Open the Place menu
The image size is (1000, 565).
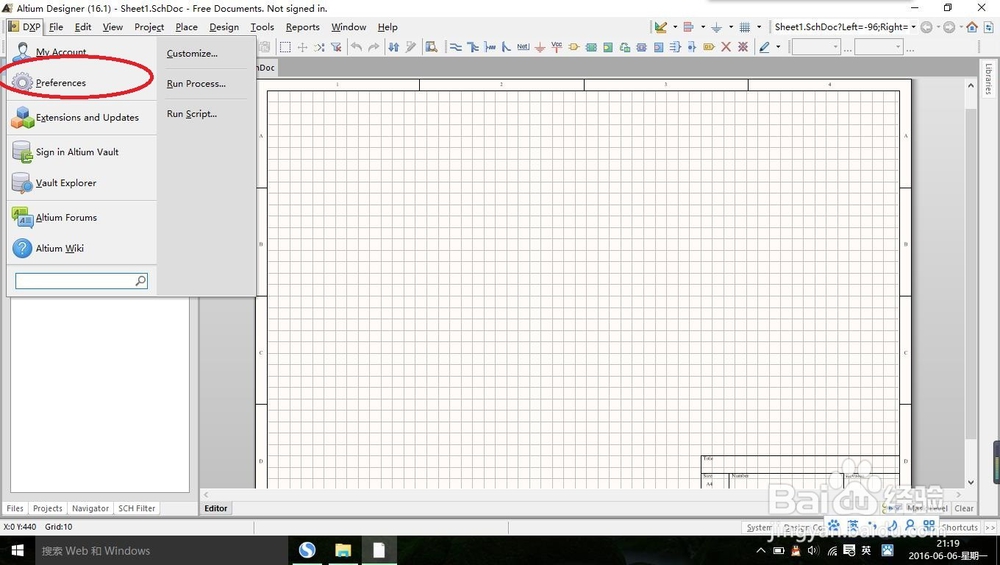pyautogui.click(x=186, y=27)
